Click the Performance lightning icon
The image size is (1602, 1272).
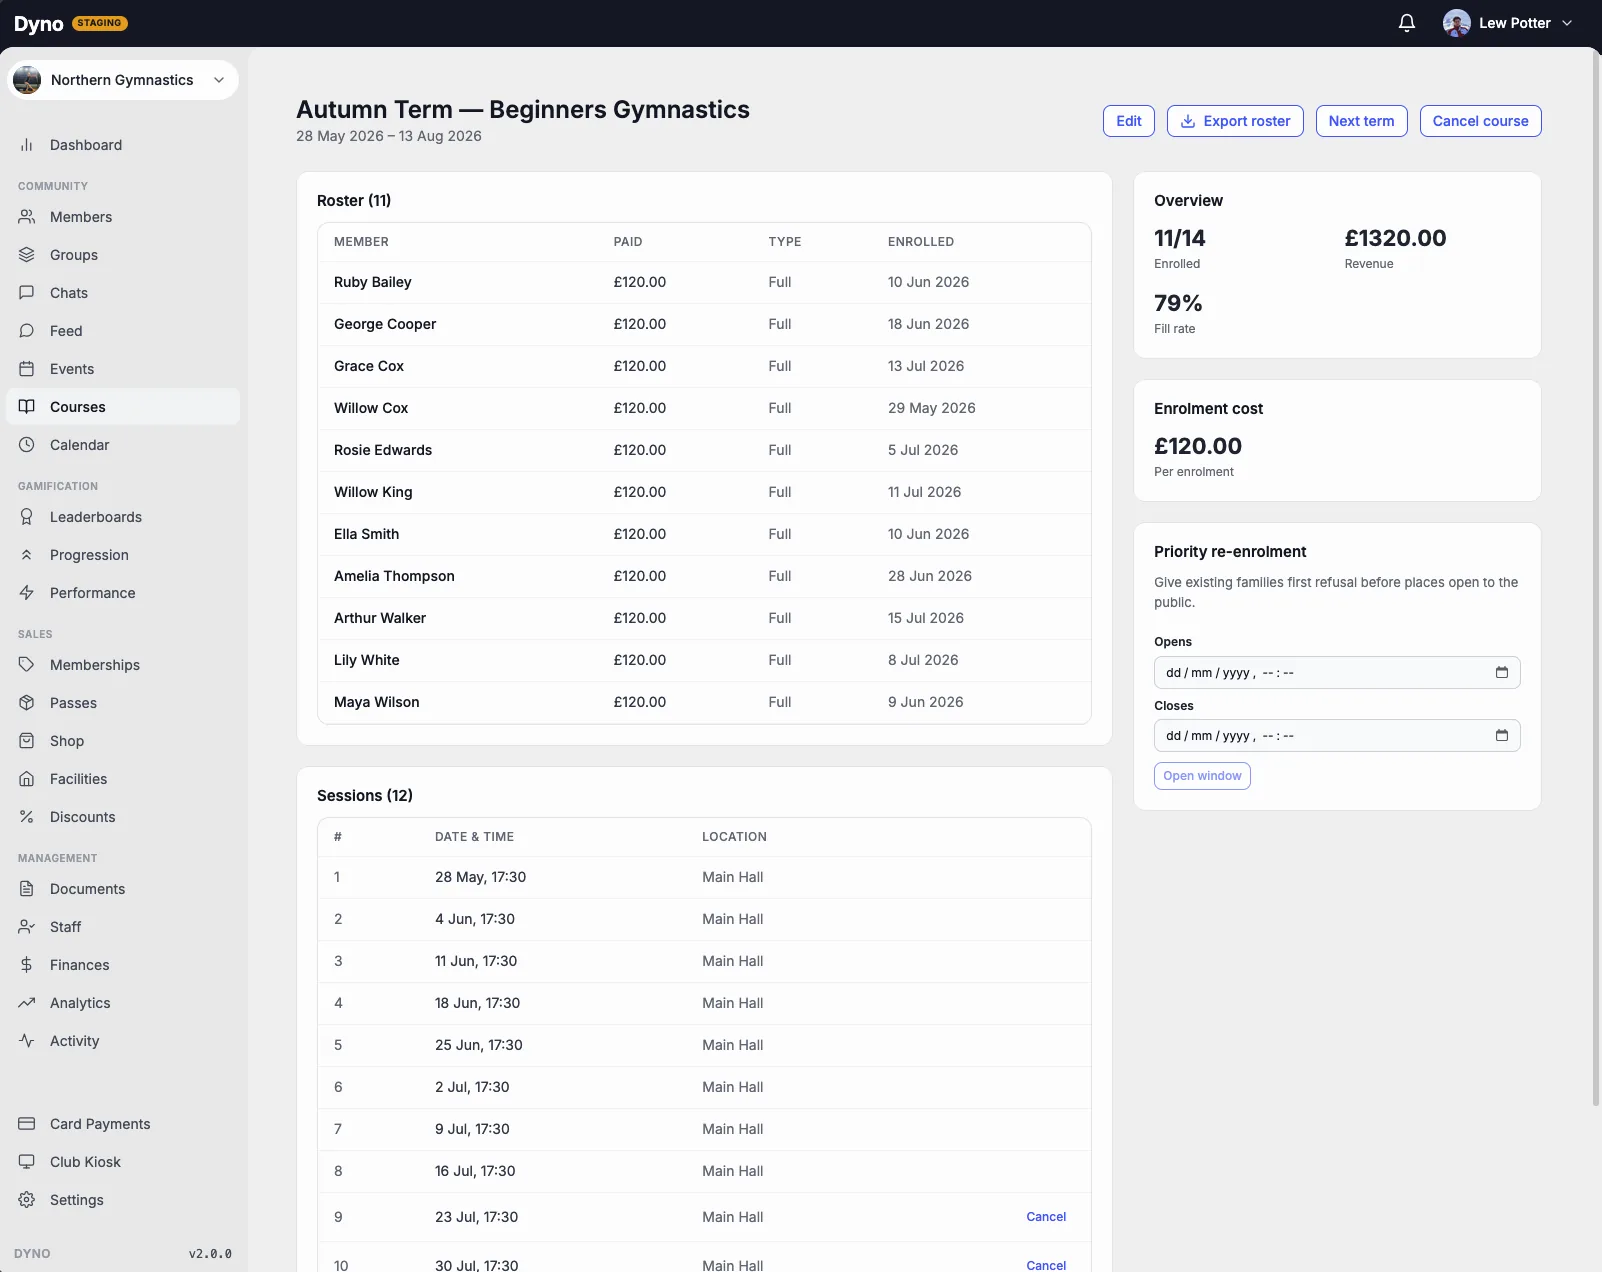pos(27,593)
